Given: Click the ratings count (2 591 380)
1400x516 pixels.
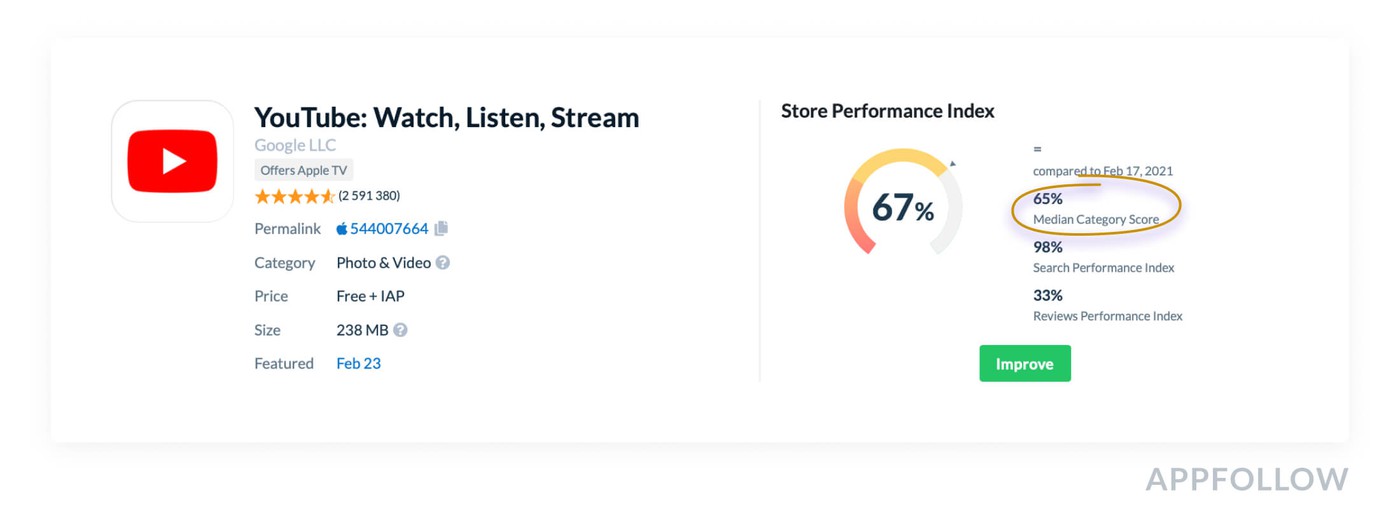Looking at the screenshot, I should pyautogui.click(x=369, y=195).
